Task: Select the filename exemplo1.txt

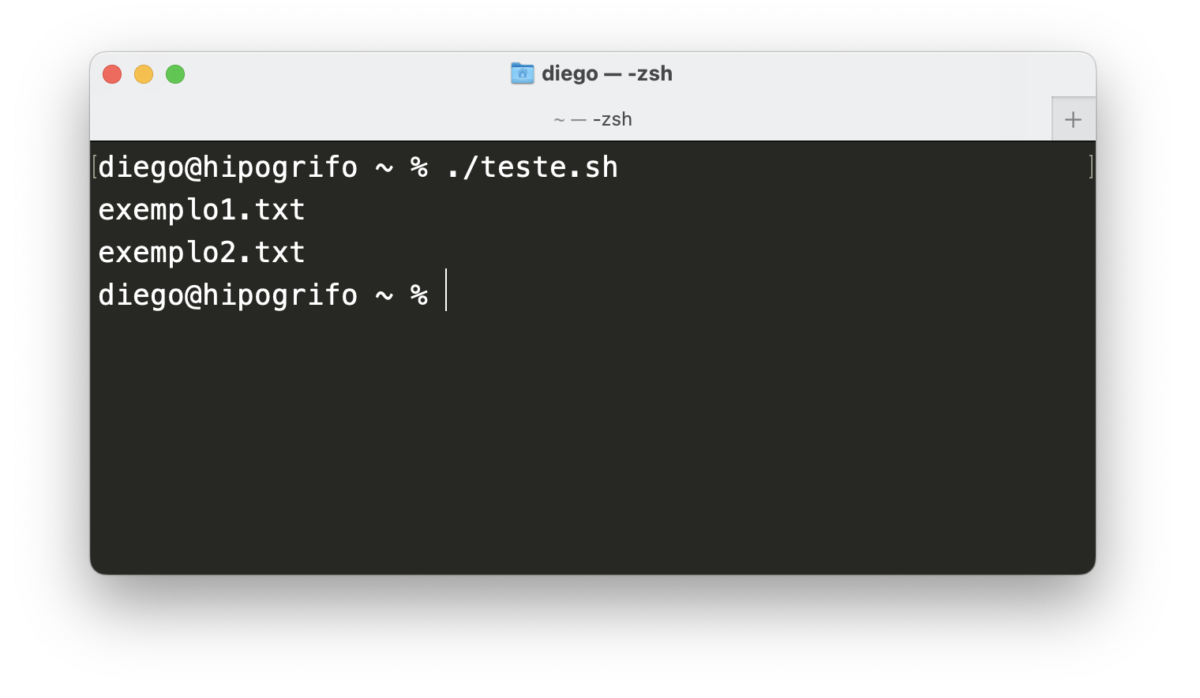Action: (x=201, y=209)
